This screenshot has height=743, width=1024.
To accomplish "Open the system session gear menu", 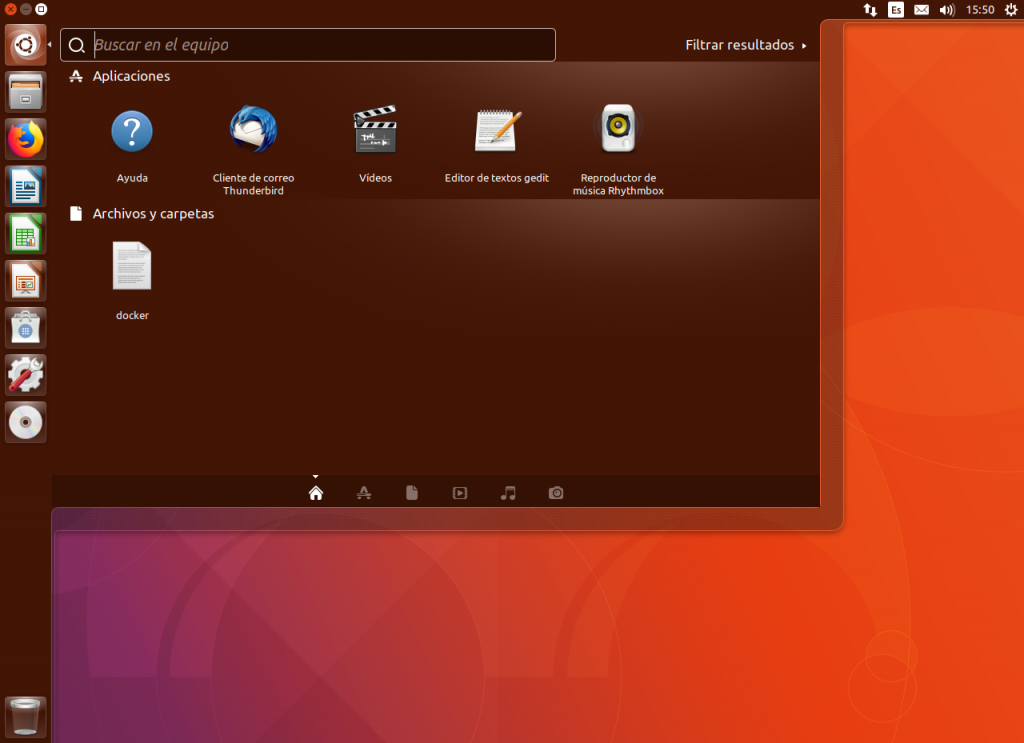I will point(1011,9).
